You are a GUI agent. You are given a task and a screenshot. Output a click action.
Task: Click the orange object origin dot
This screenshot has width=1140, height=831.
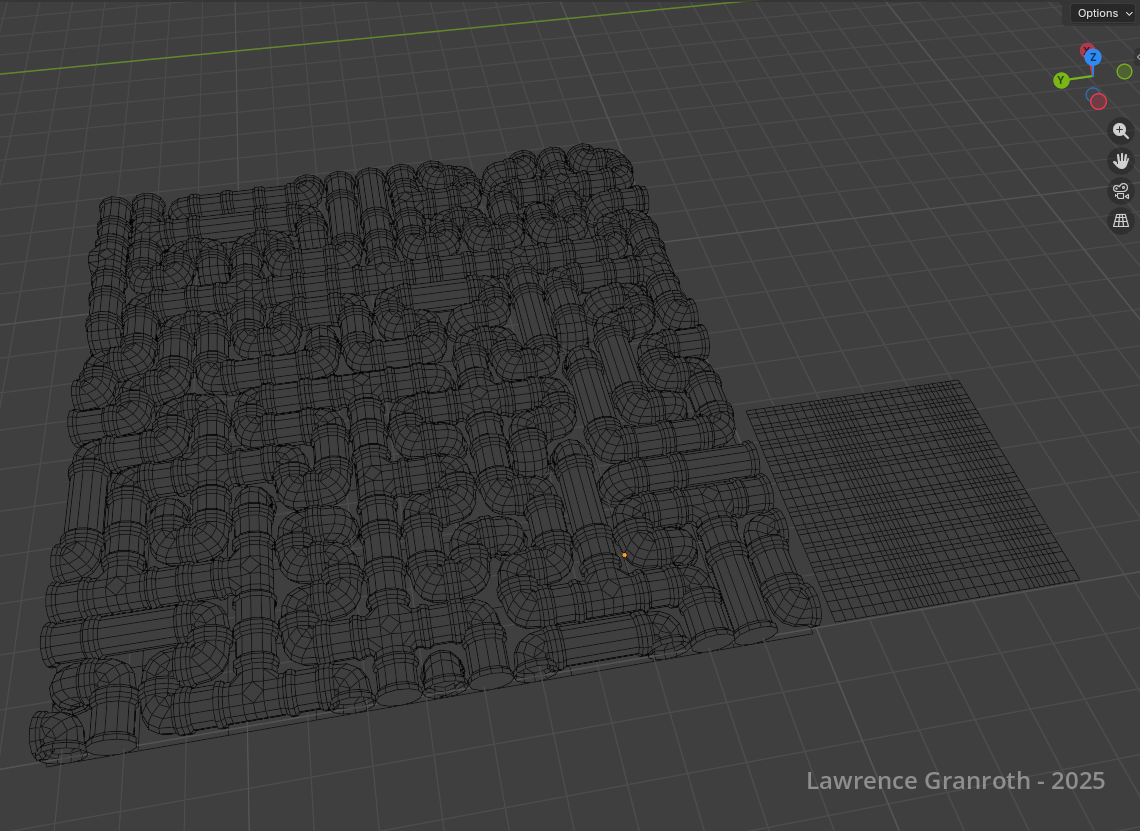tap(624, 555)
